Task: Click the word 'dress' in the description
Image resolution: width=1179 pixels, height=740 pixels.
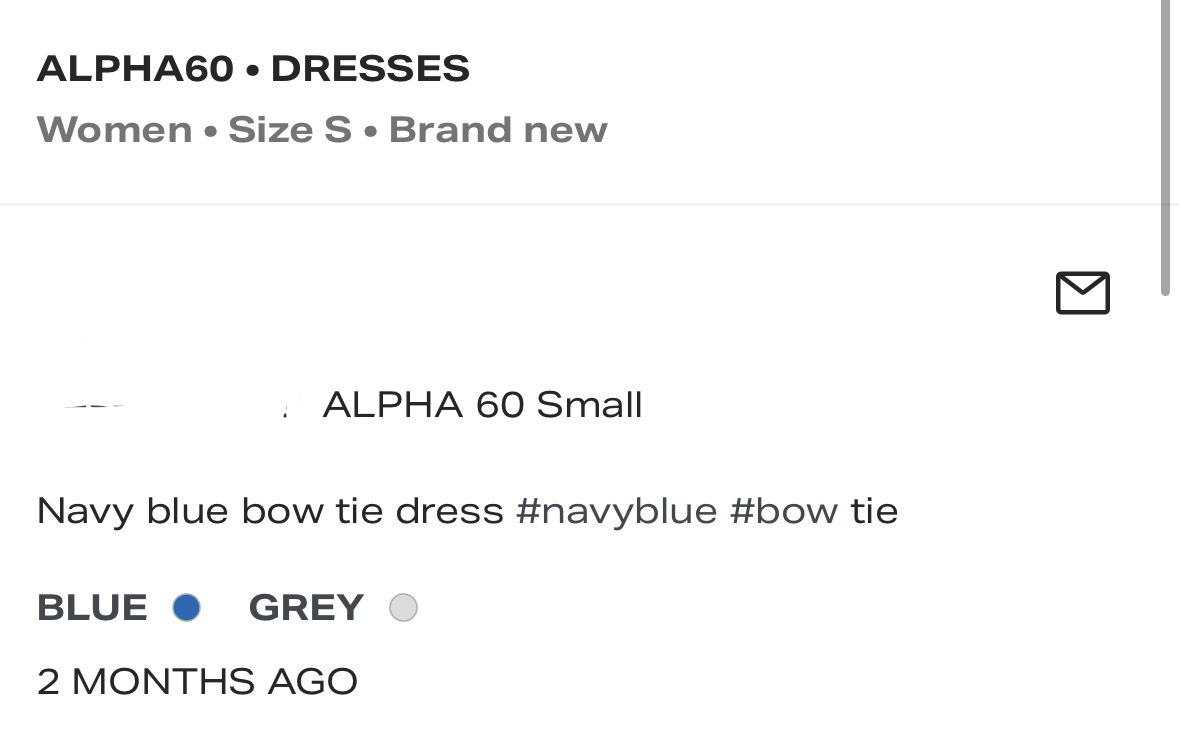Action: pyautogui.click(x=449, y=511)
